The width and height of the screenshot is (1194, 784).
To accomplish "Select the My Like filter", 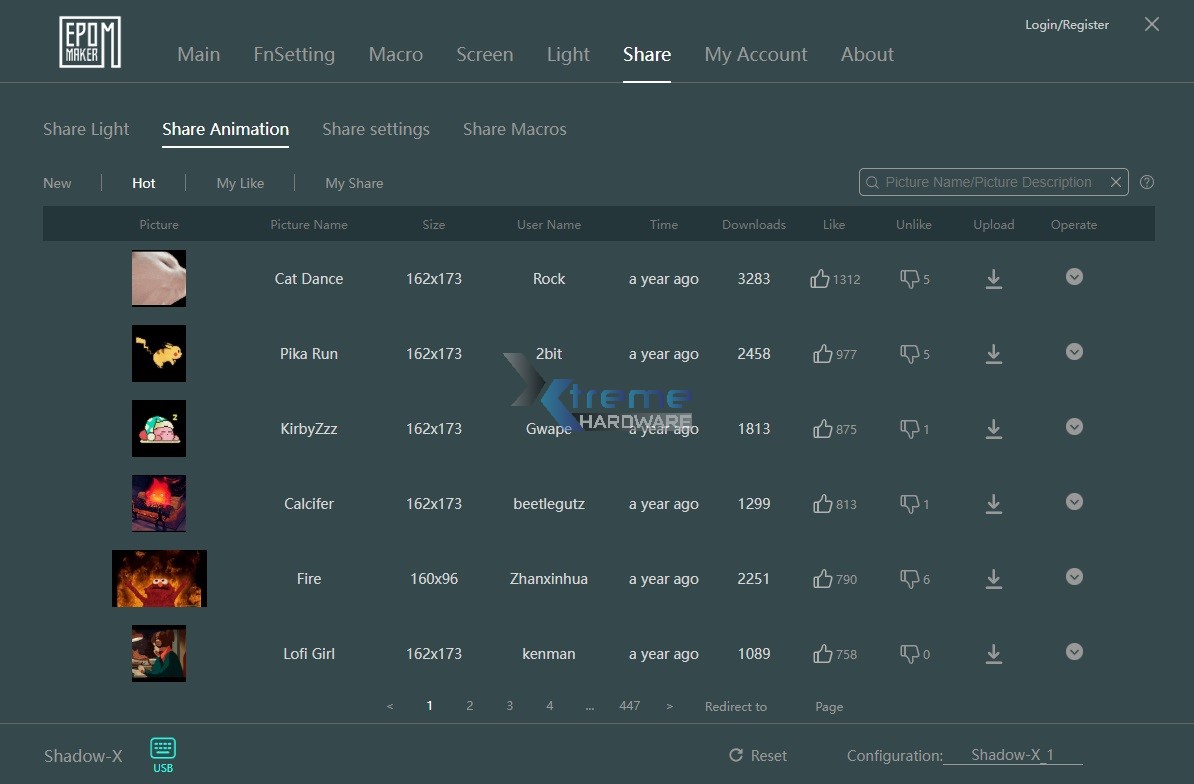I will [240, 183].
